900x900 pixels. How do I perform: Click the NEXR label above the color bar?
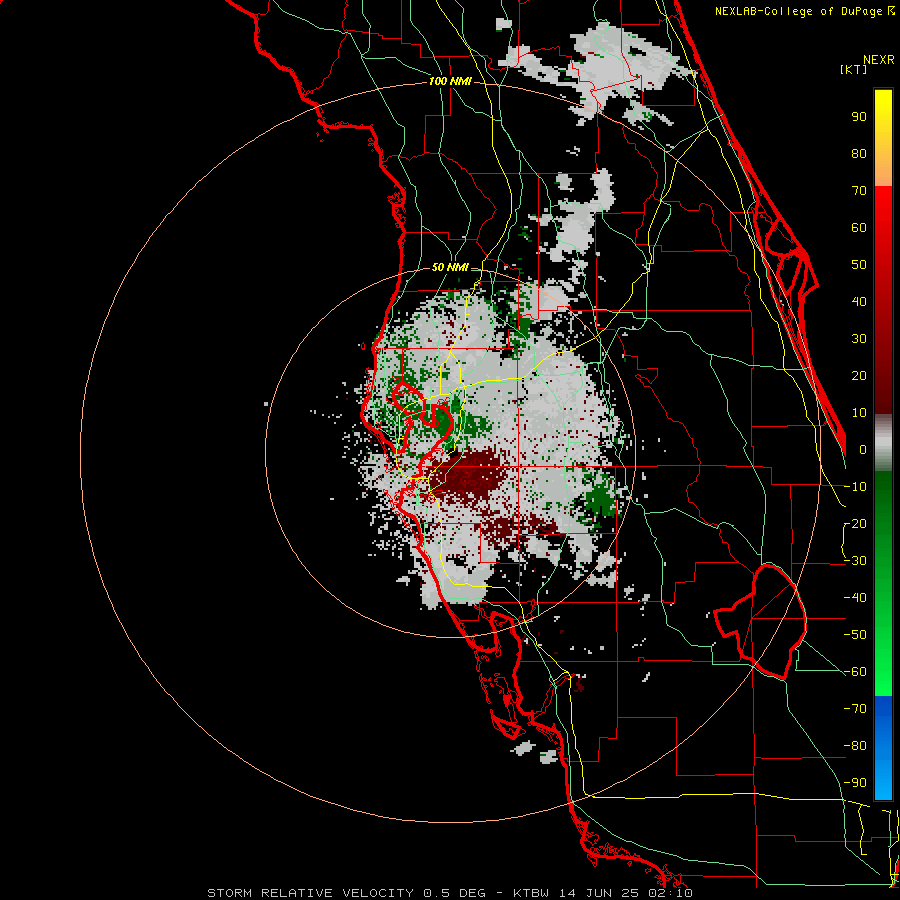[878, 60]
